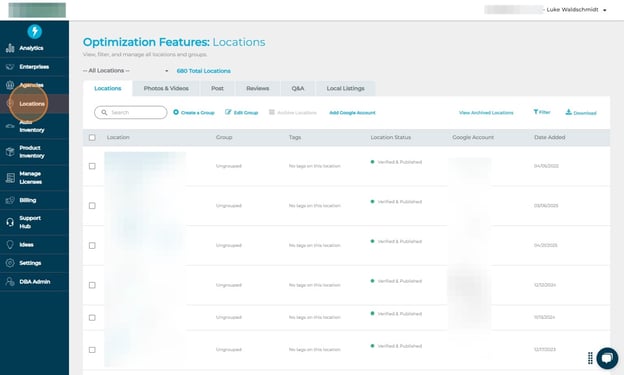Focus the Search input field
This screenshot has height=375, width=624.
(x=131, y=113)
